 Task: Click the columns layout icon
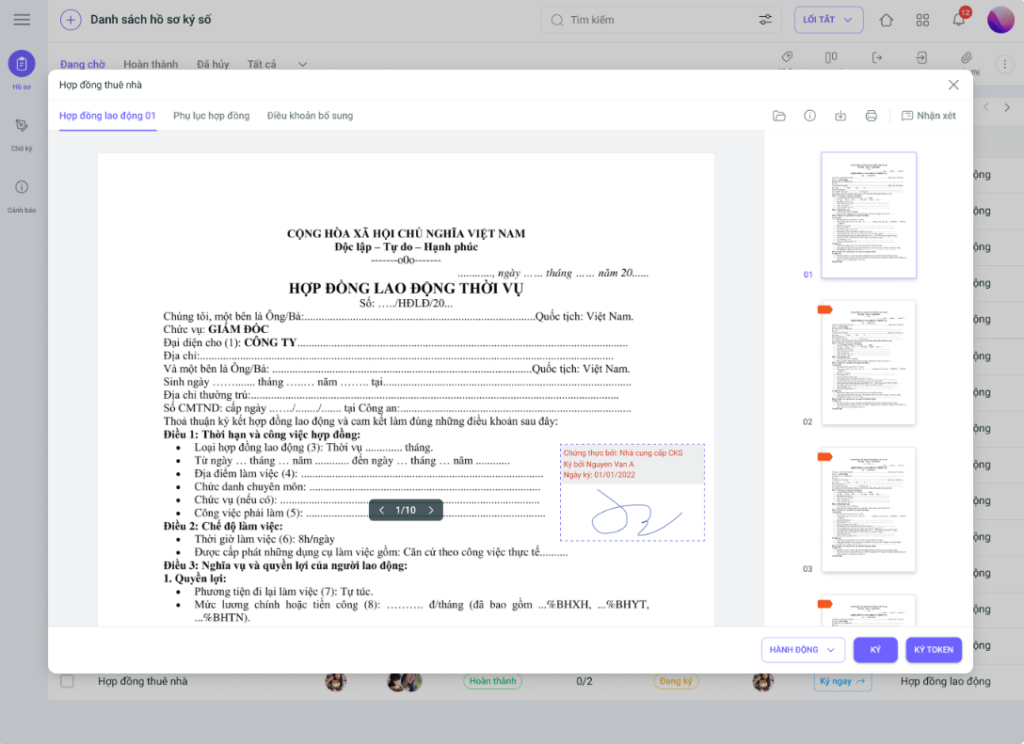tap(831, 57)
